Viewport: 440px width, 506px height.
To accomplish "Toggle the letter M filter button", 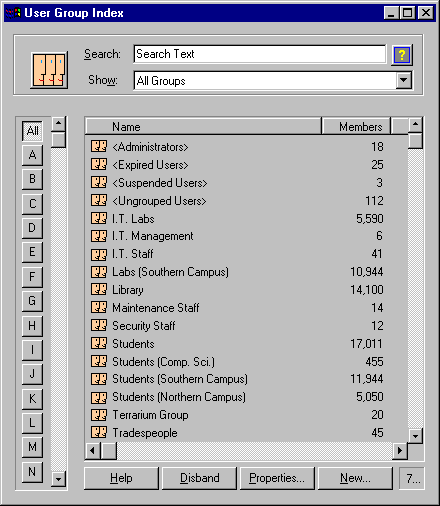I will [32, 447].
